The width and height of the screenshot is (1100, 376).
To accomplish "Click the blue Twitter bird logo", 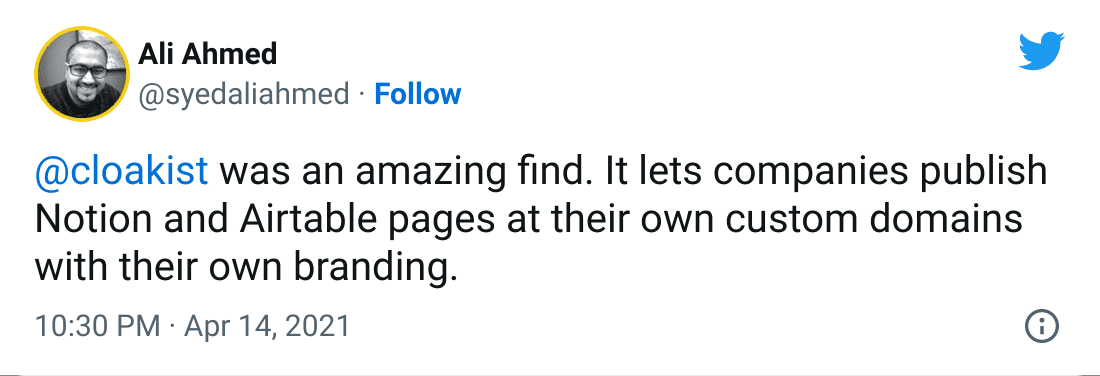I will point(1041,51).
